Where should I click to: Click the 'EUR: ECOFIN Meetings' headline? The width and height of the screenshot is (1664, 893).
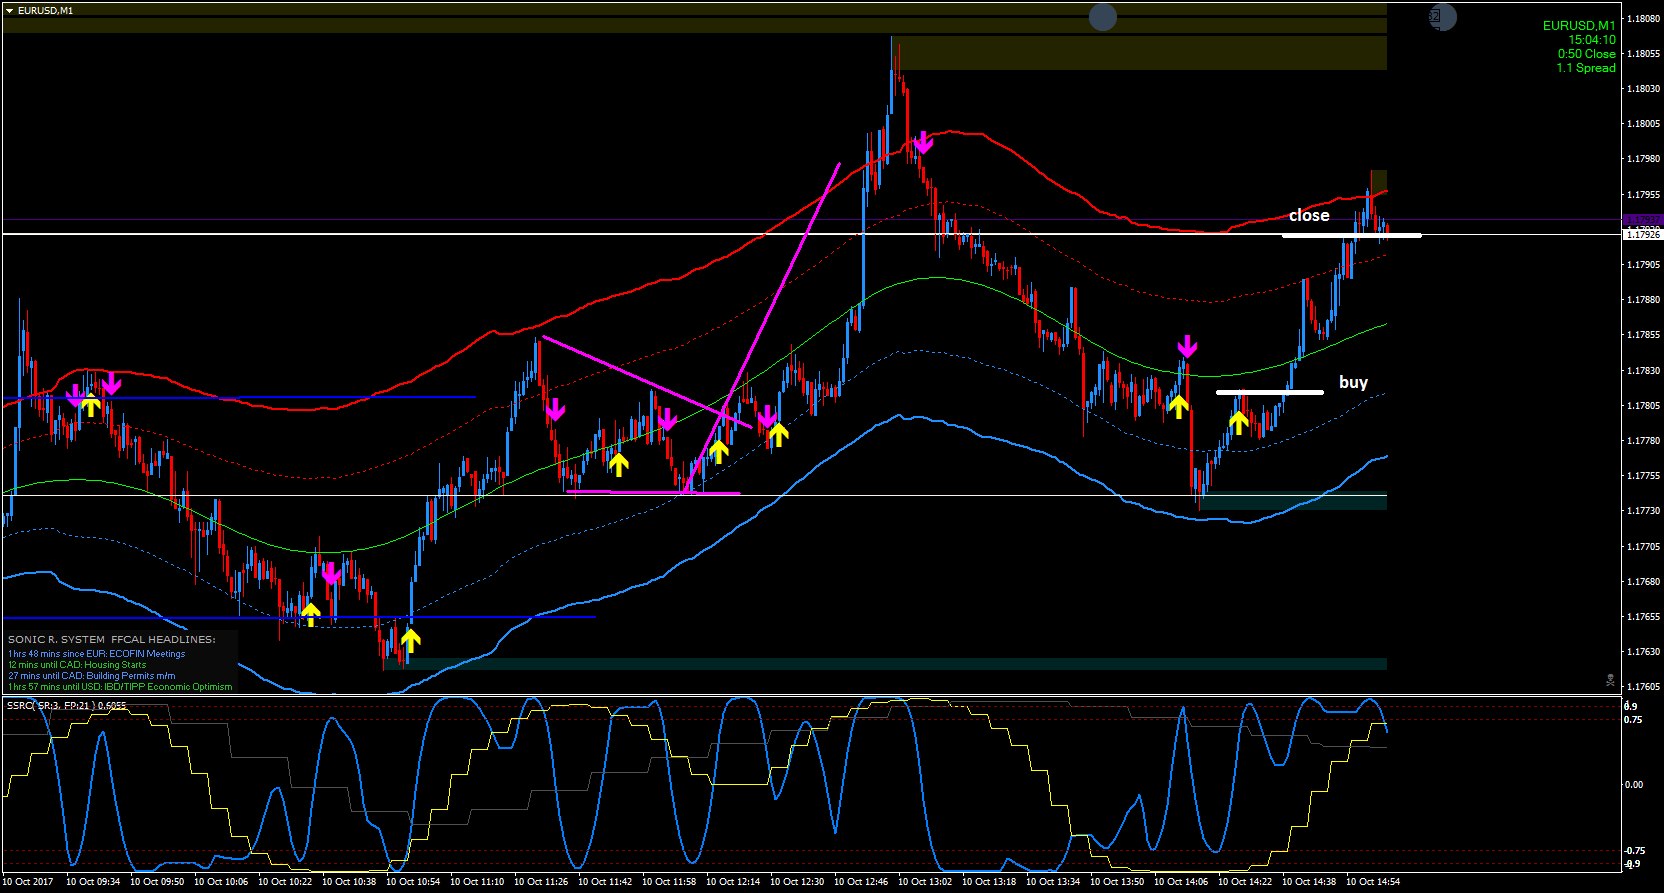pos(135,654)
